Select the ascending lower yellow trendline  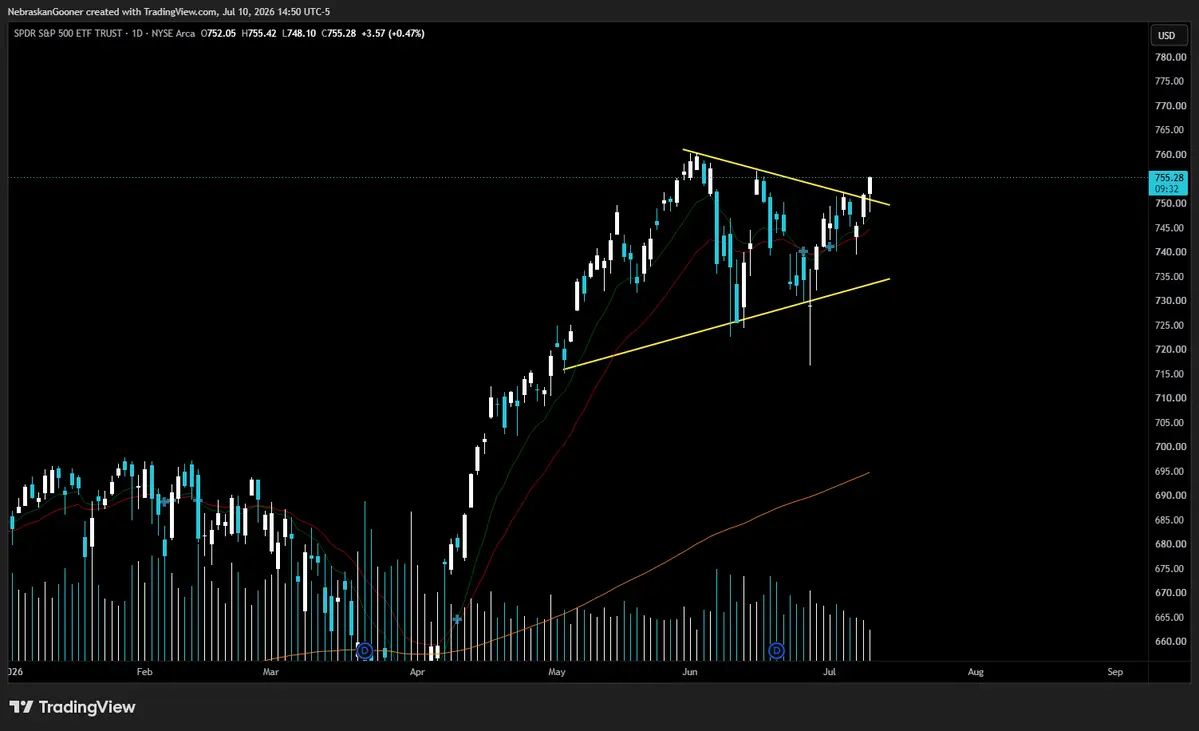pyautogui.click(x=726, y=324)
